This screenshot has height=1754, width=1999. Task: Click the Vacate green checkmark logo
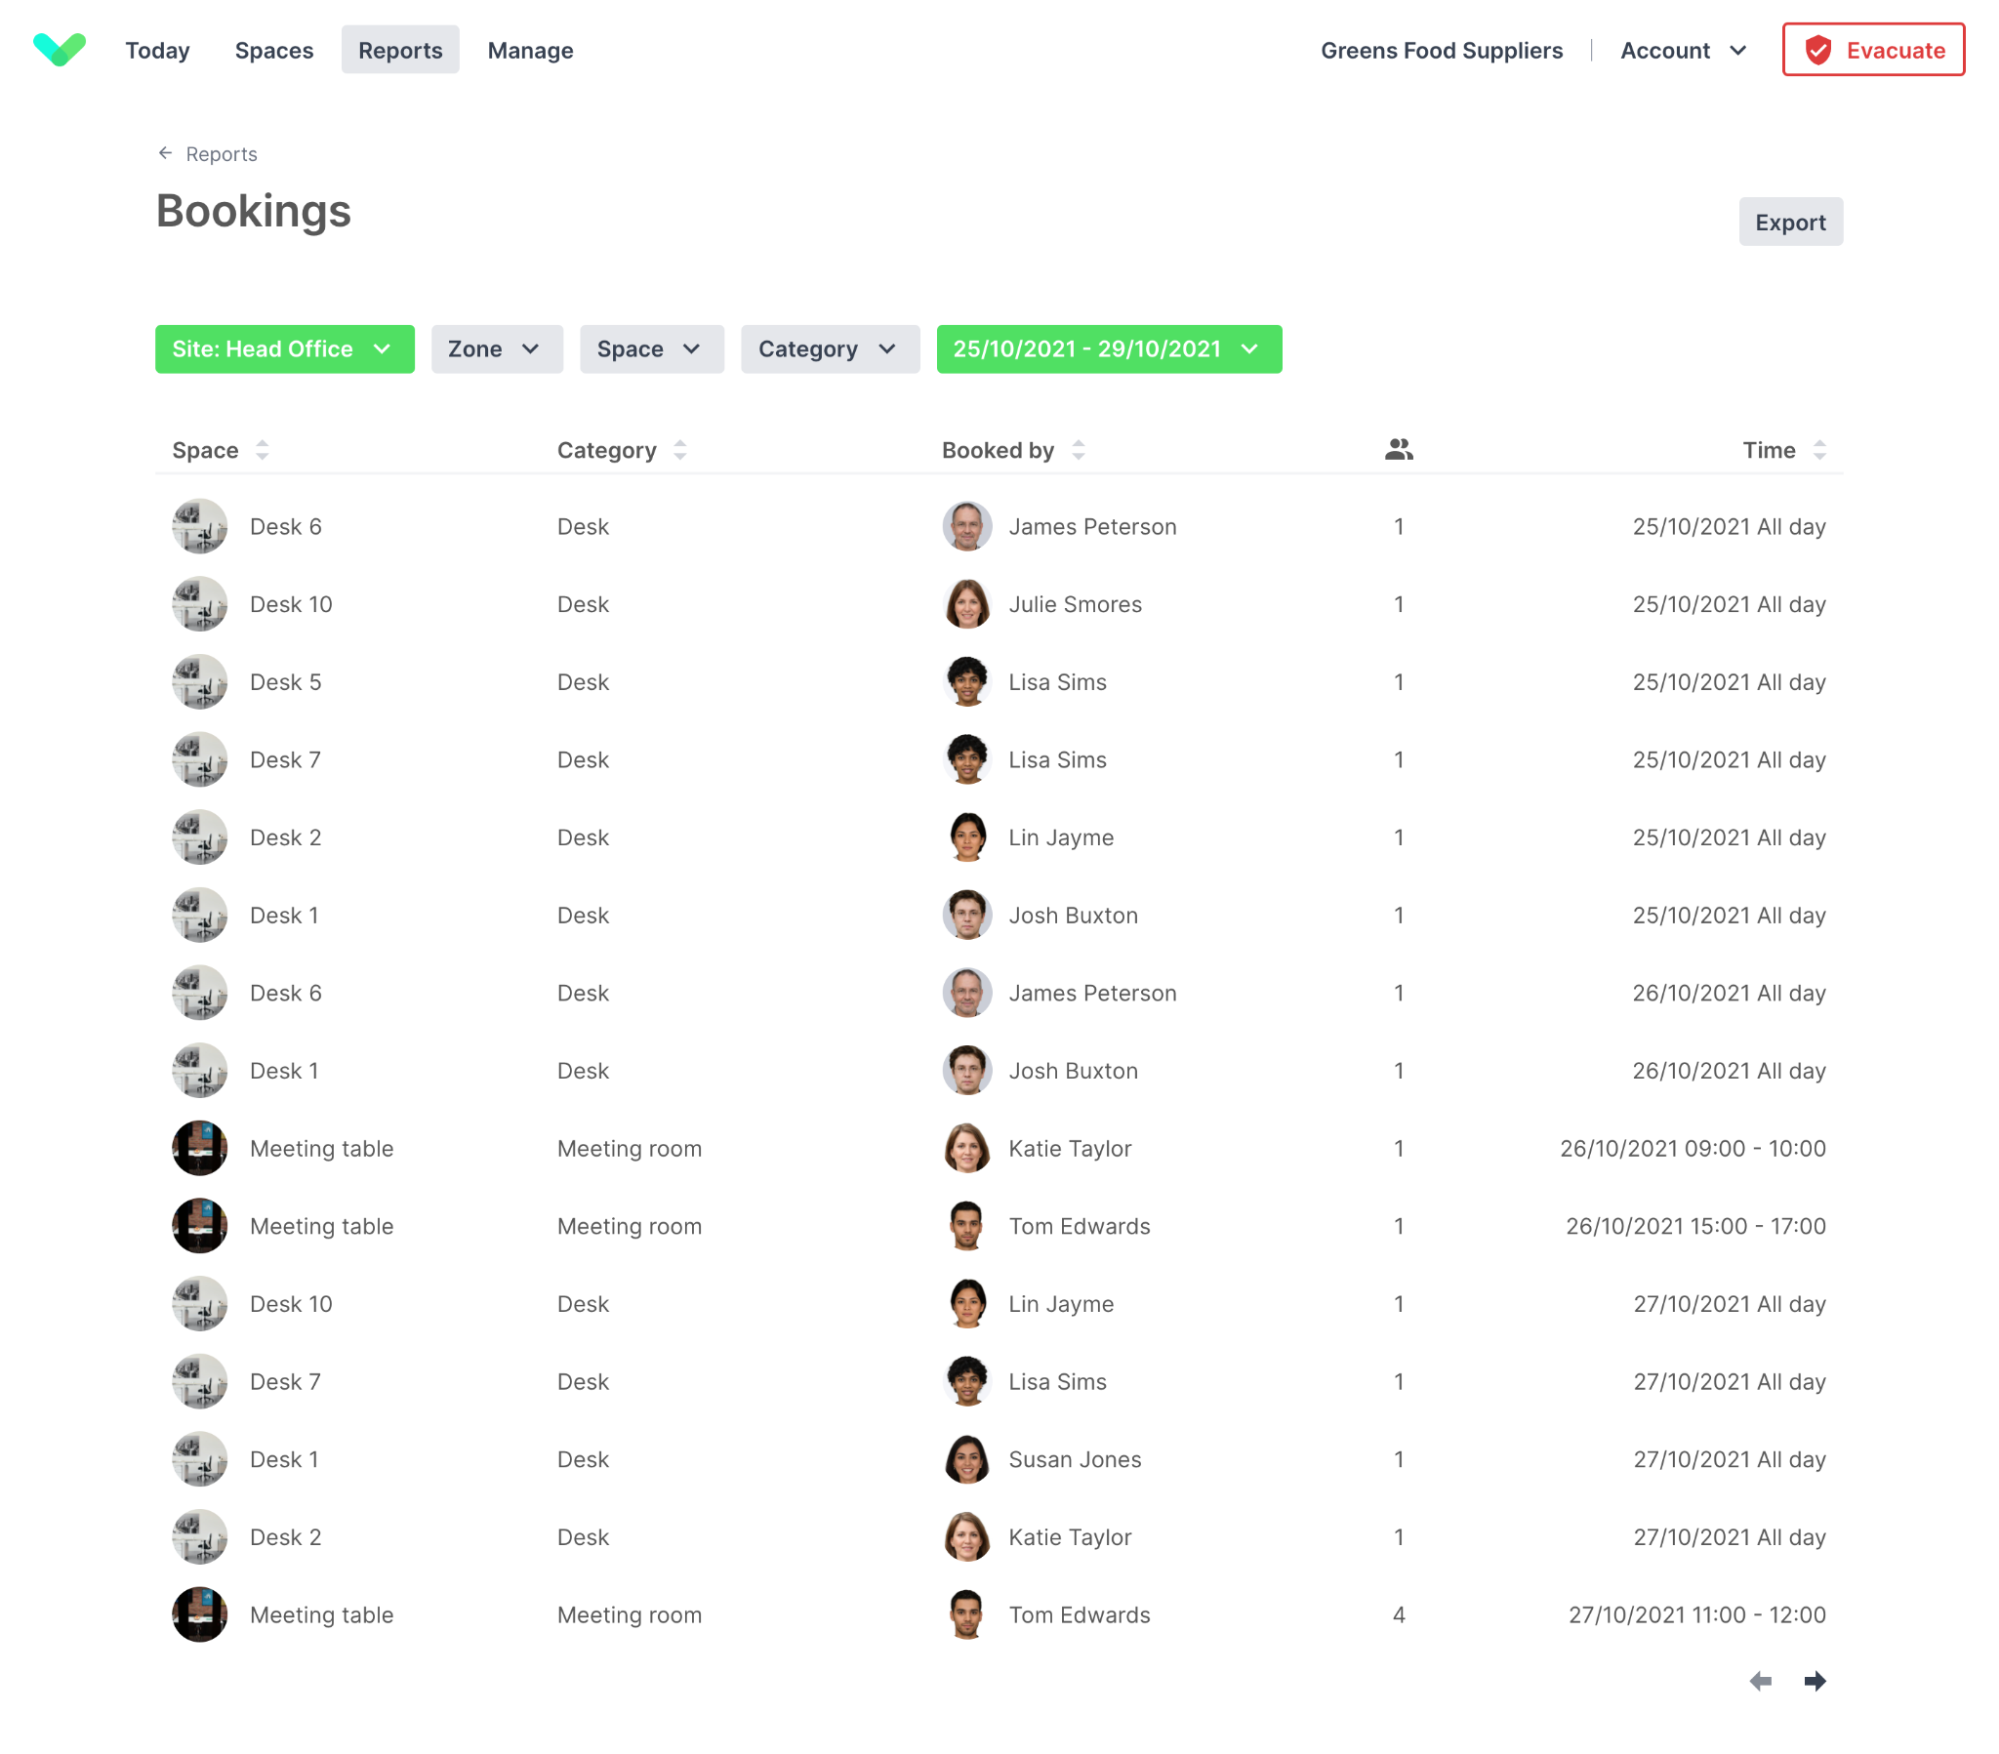(x=59, y=49)
